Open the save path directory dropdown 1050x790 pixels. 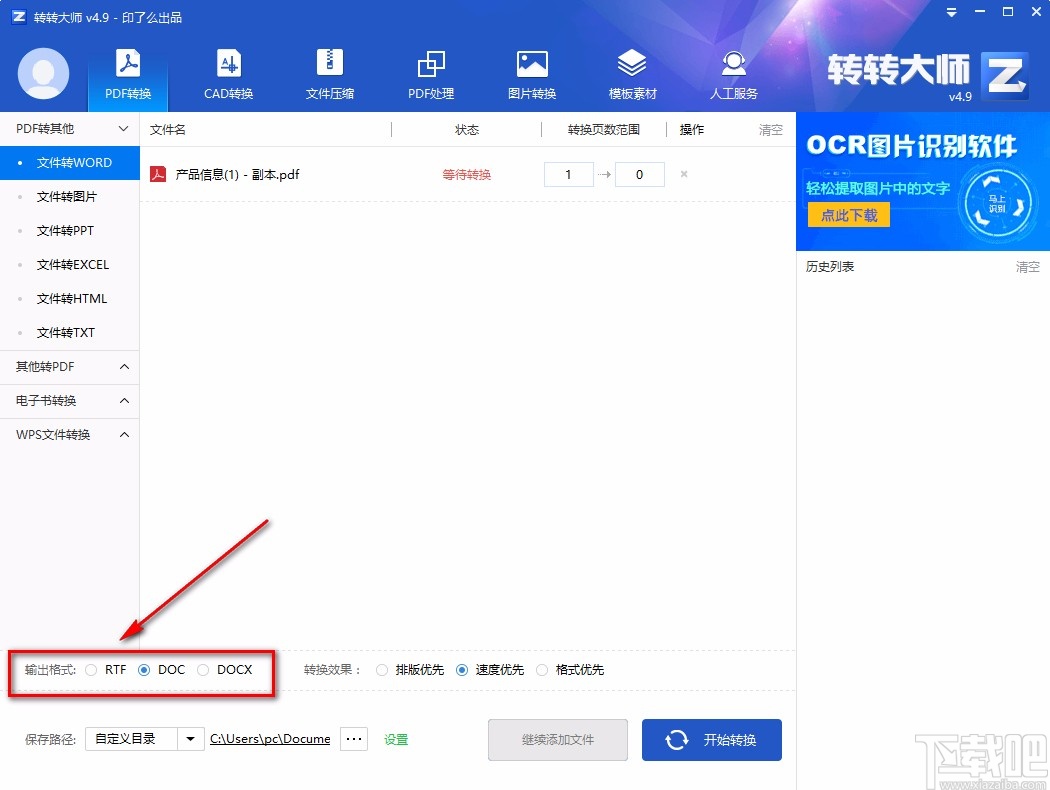[x=190, y=738]
